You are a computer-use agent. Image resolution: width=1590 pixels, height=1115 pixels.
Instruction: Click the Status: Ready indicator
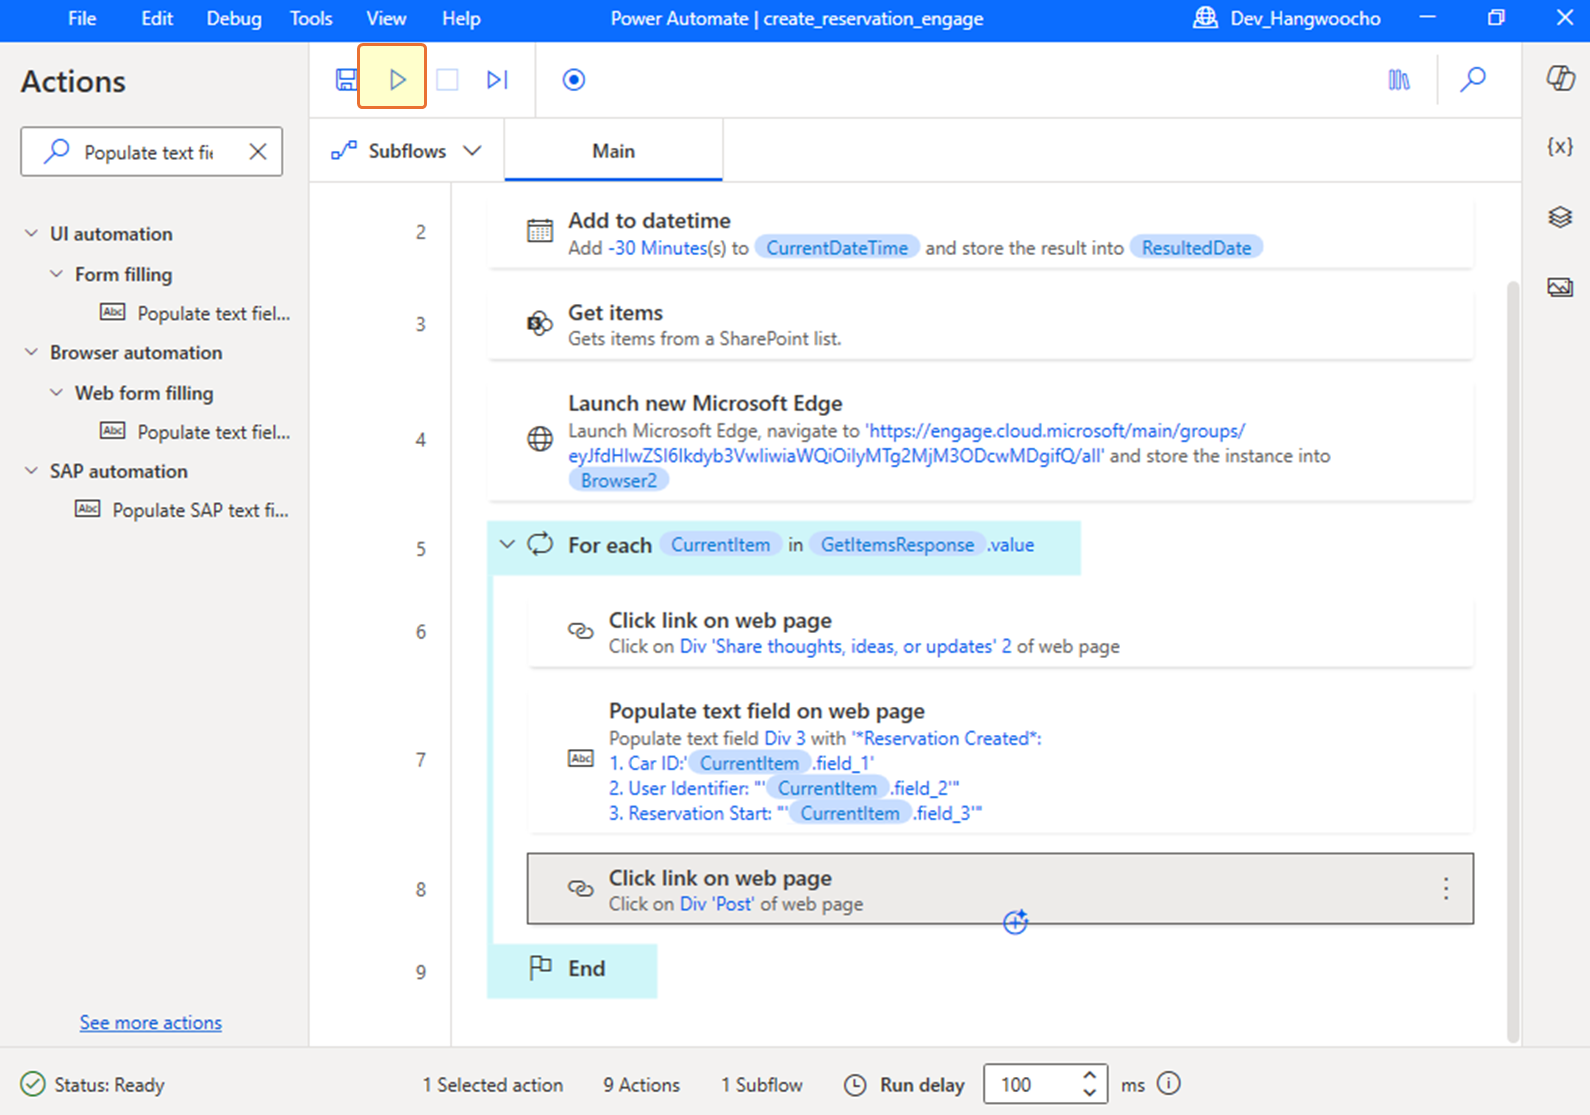[x=92, y=1085]
